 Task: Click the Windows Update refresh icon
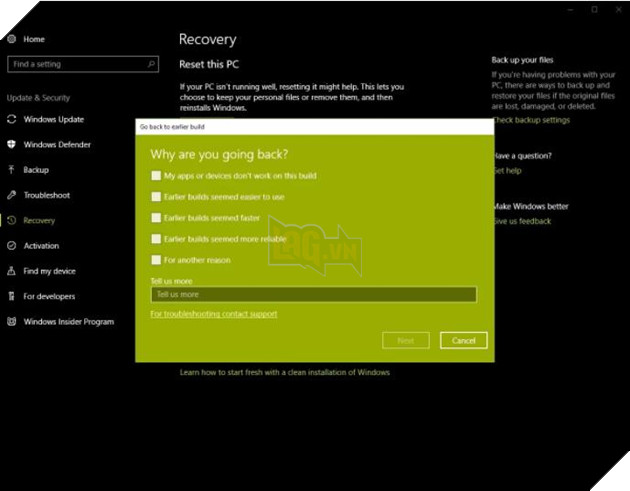pyautogui.click(x=12, y=119)
